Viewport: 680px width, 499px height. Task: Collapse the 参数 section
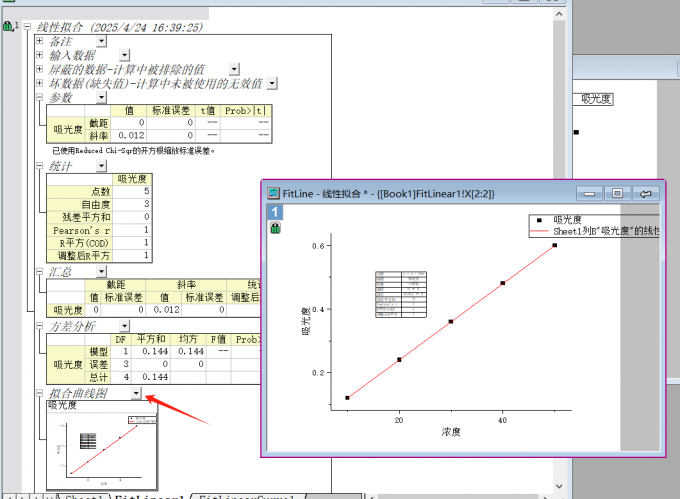pos(39,97)
